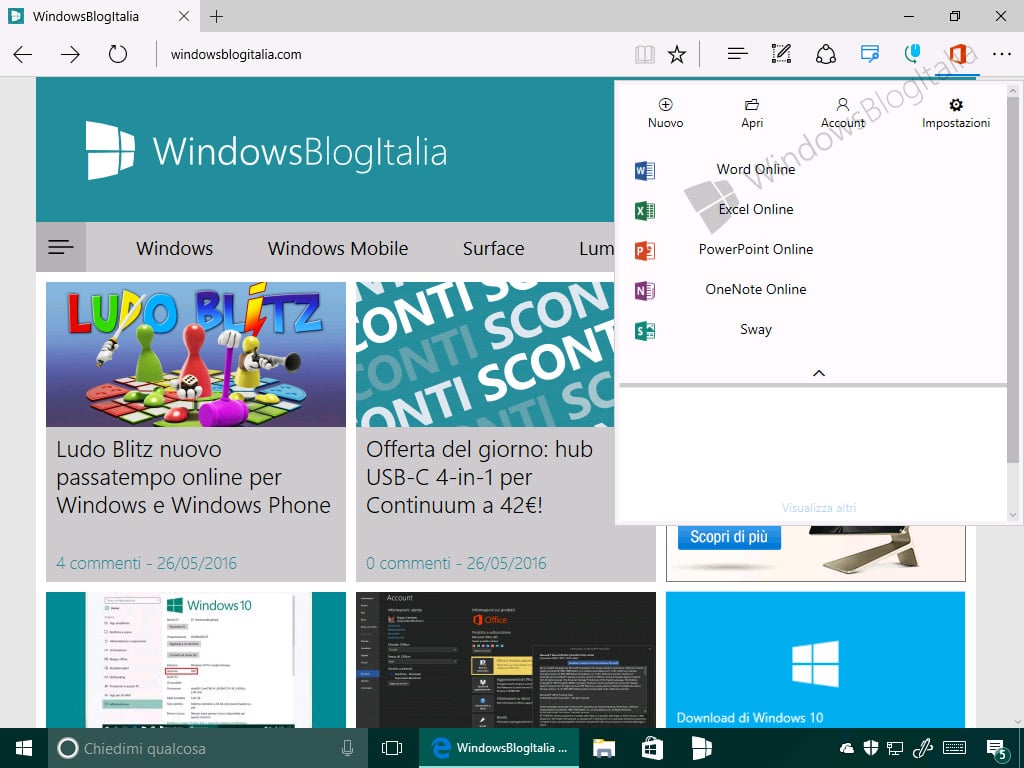
Task: Click the Reading view book icon
Action: pos(645,54)
